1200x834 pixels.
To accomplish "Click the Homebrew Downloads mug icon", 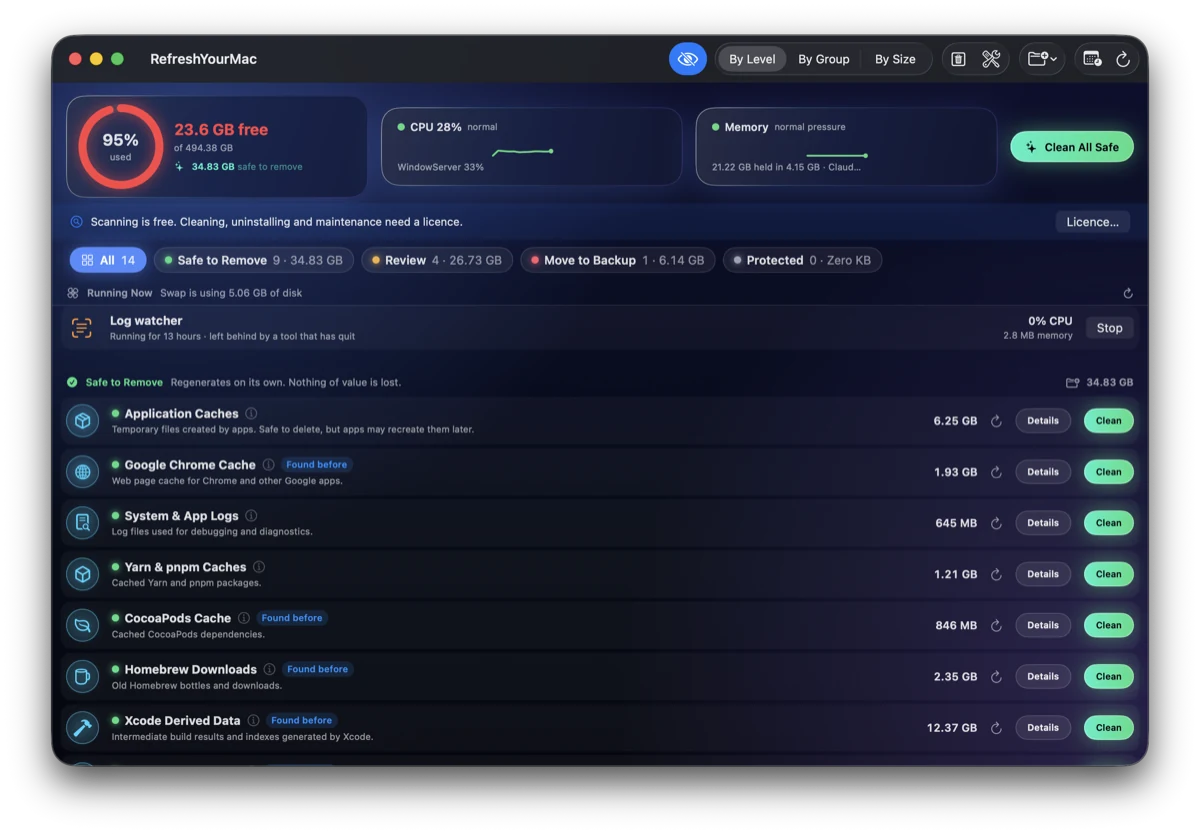I will click(82, 677).
